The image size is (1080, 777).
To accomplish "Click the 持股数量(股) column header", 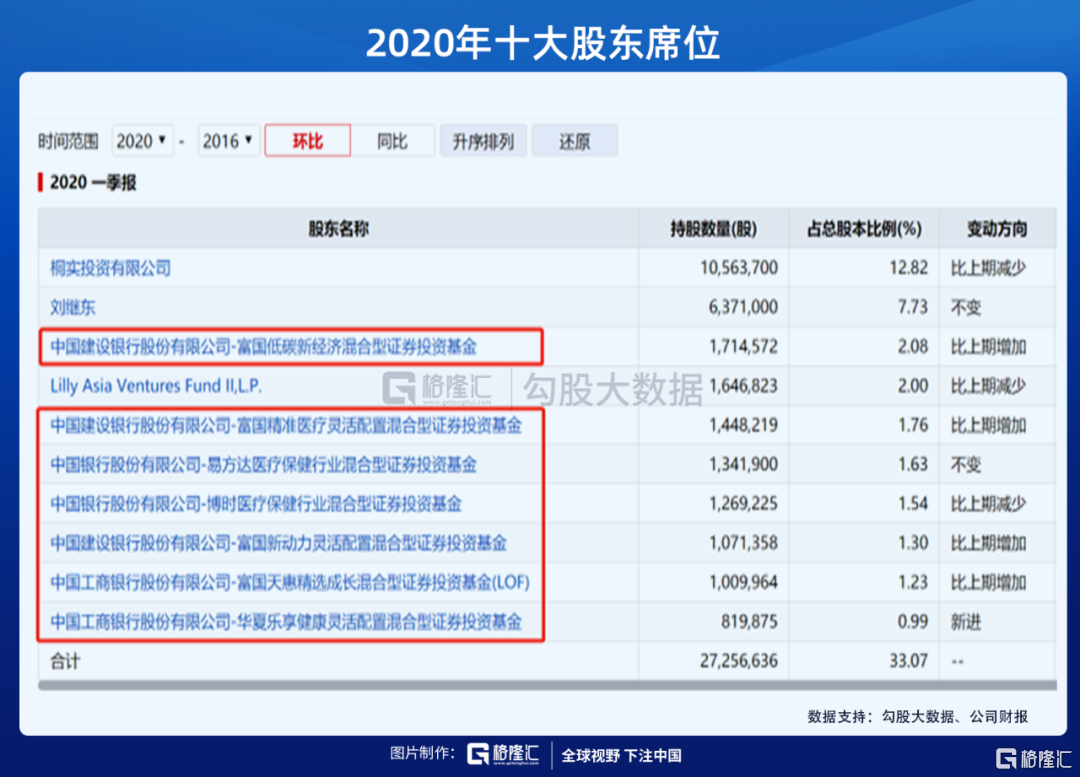I will (714, 229).
